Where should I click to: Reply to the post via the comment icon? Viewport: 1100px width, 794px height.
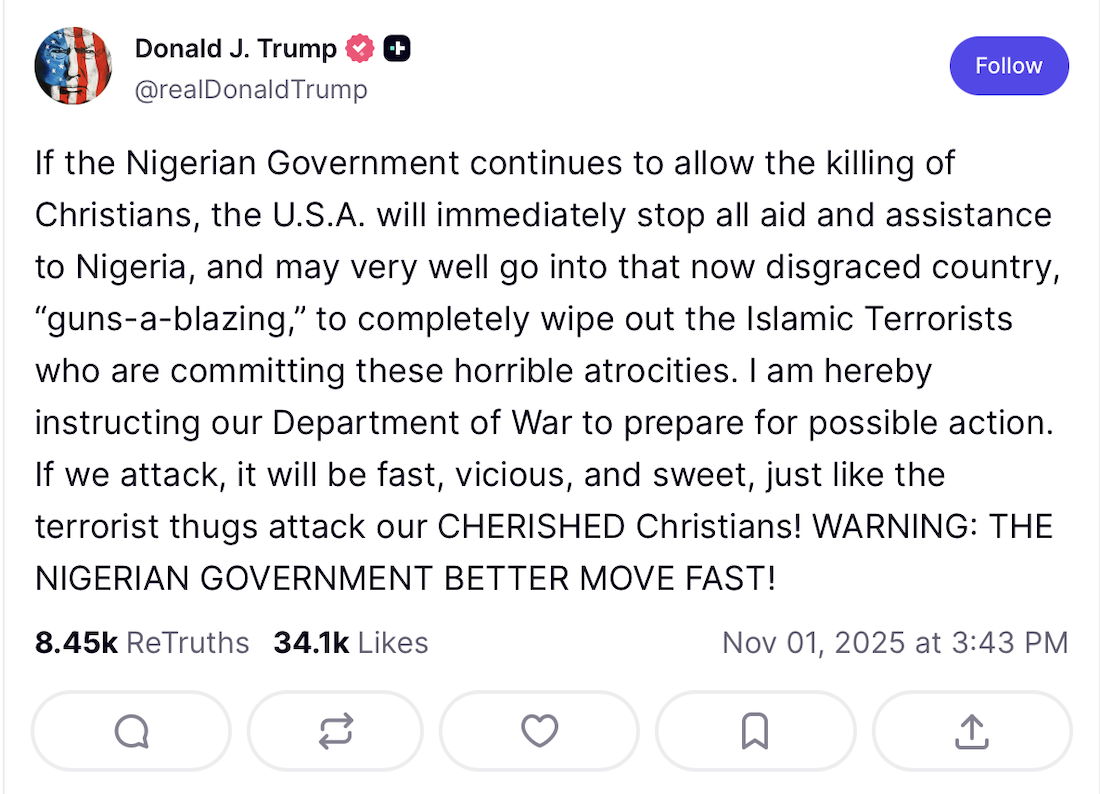point(131,731)
